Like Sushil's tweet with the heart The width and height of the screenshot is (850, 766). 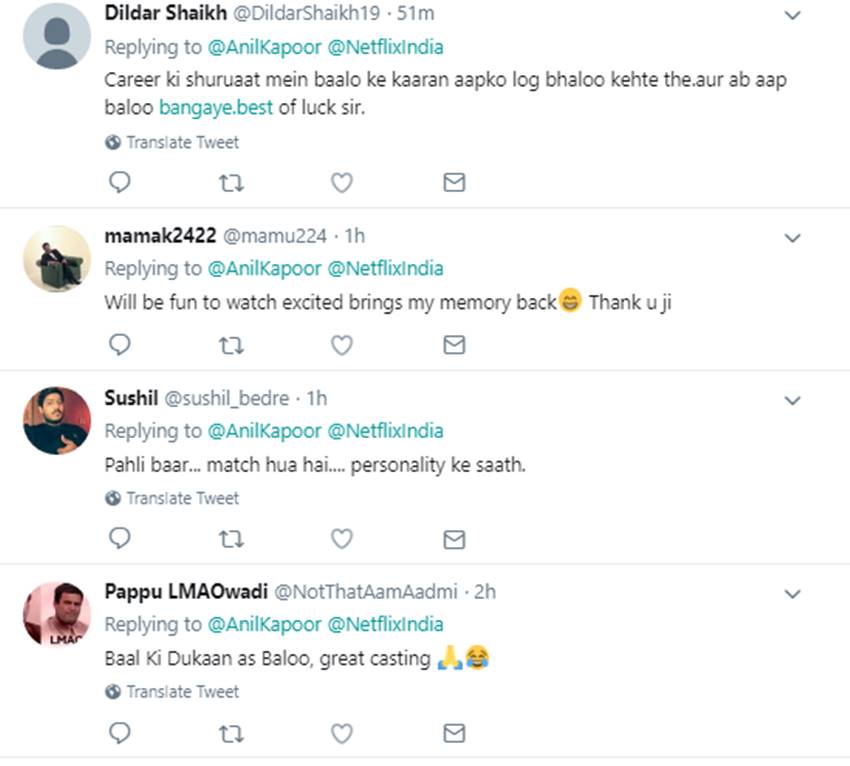[x=342, y=539]
